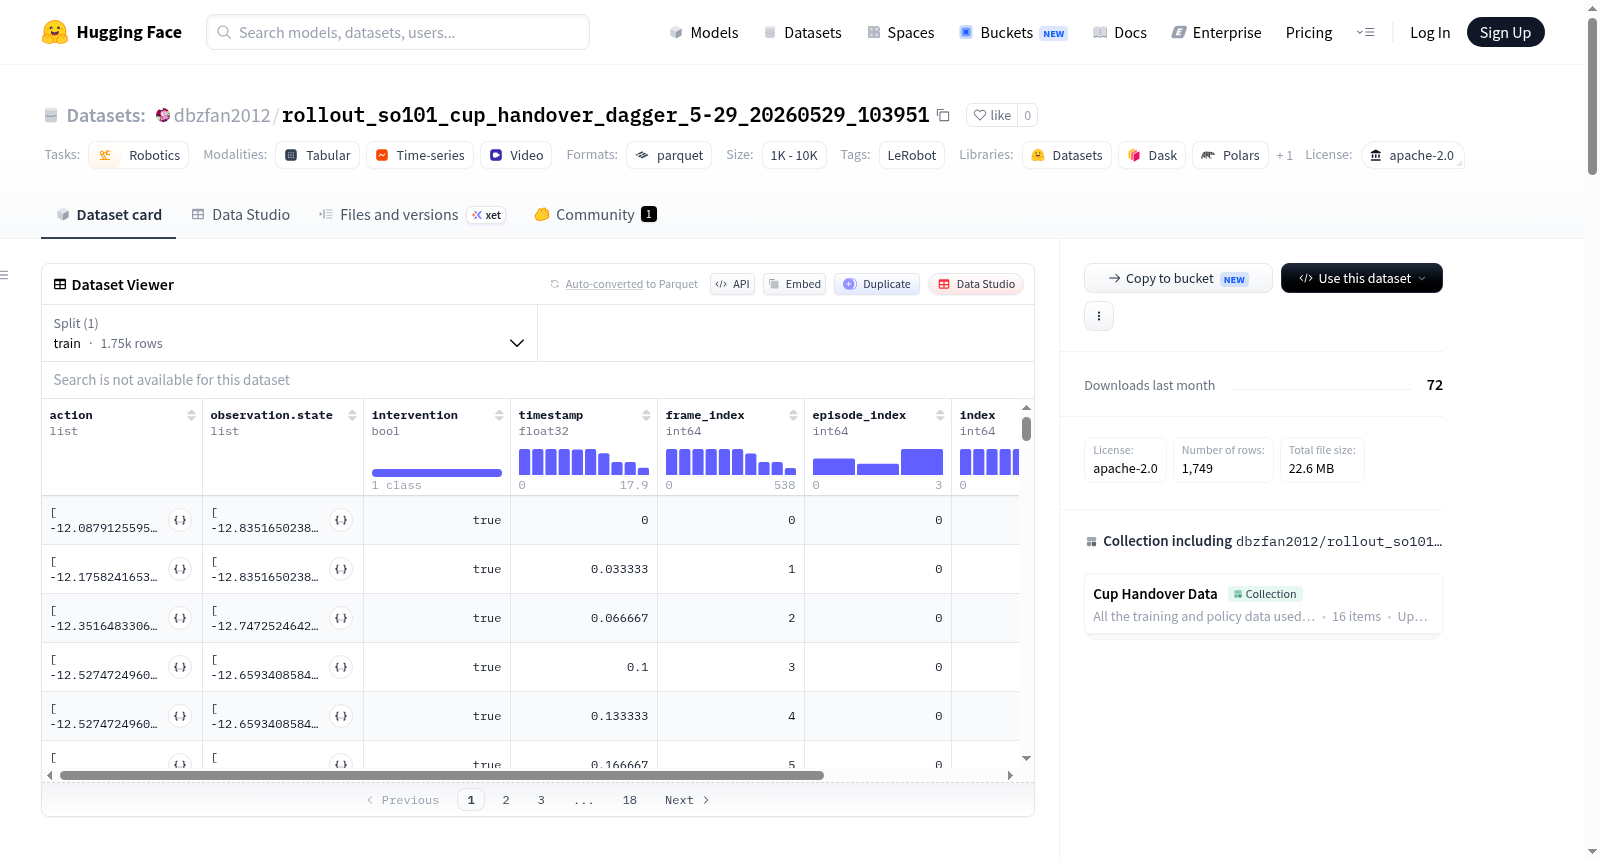This screenshot has height=861, width=1600.
Task: Click the Sign Up button
Action: 1506,32
